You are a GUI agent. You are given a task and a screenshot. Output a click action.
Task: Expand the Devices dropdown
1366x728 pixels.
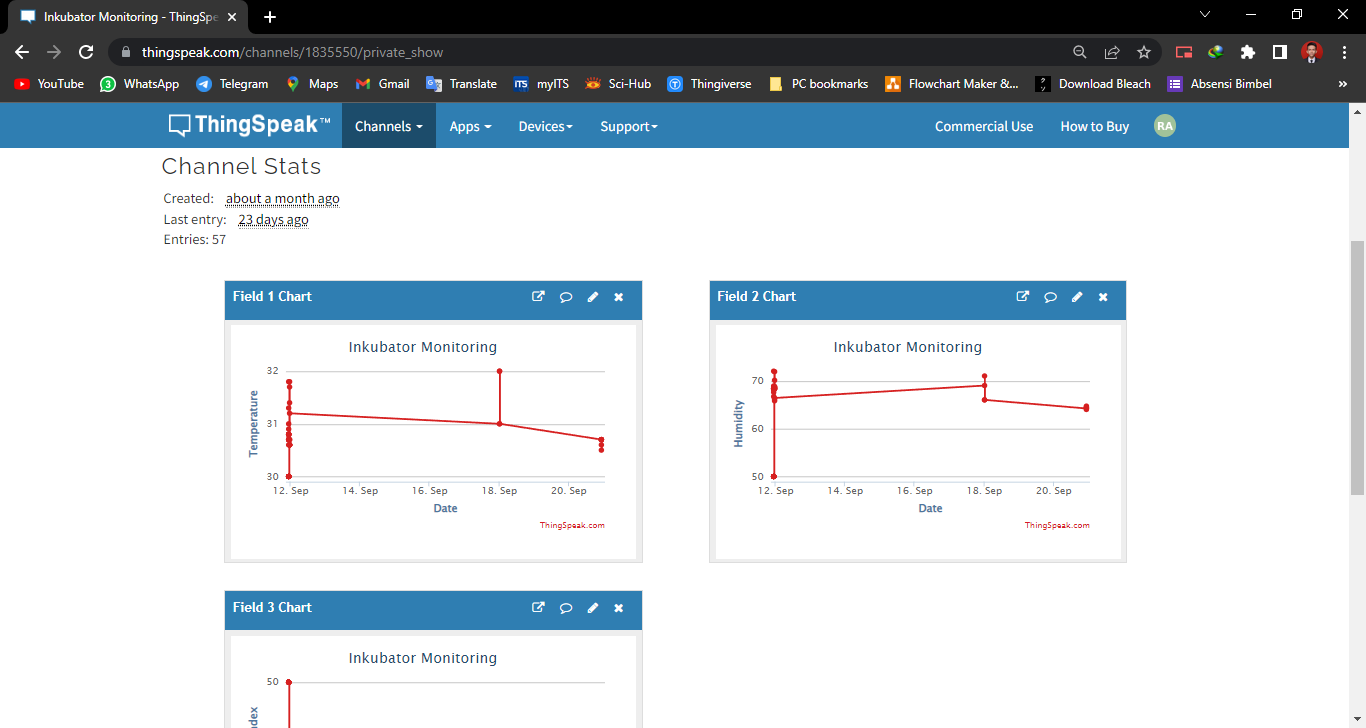point(545,126)
